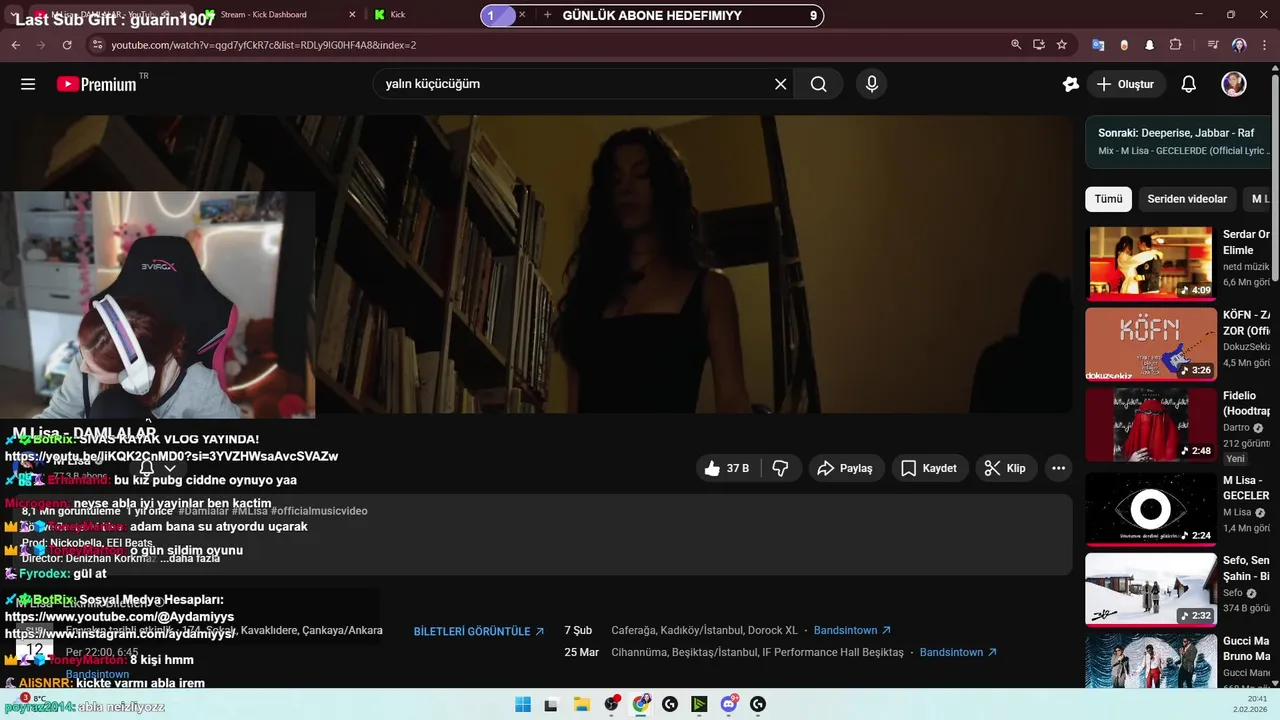Open Fidelio video thumbnail 2:48
Screen dimensions: 1280x720
pyautogui.click(x=1150, y=425)
